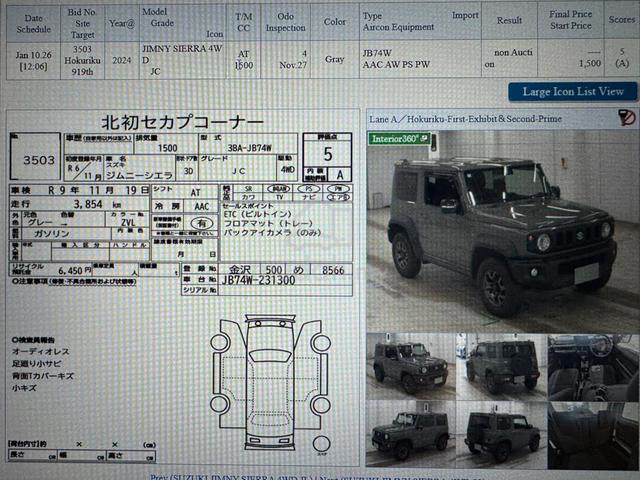Click the crossed-out icon in Lane A header
640x480 pixels.
tap(627, 118)
